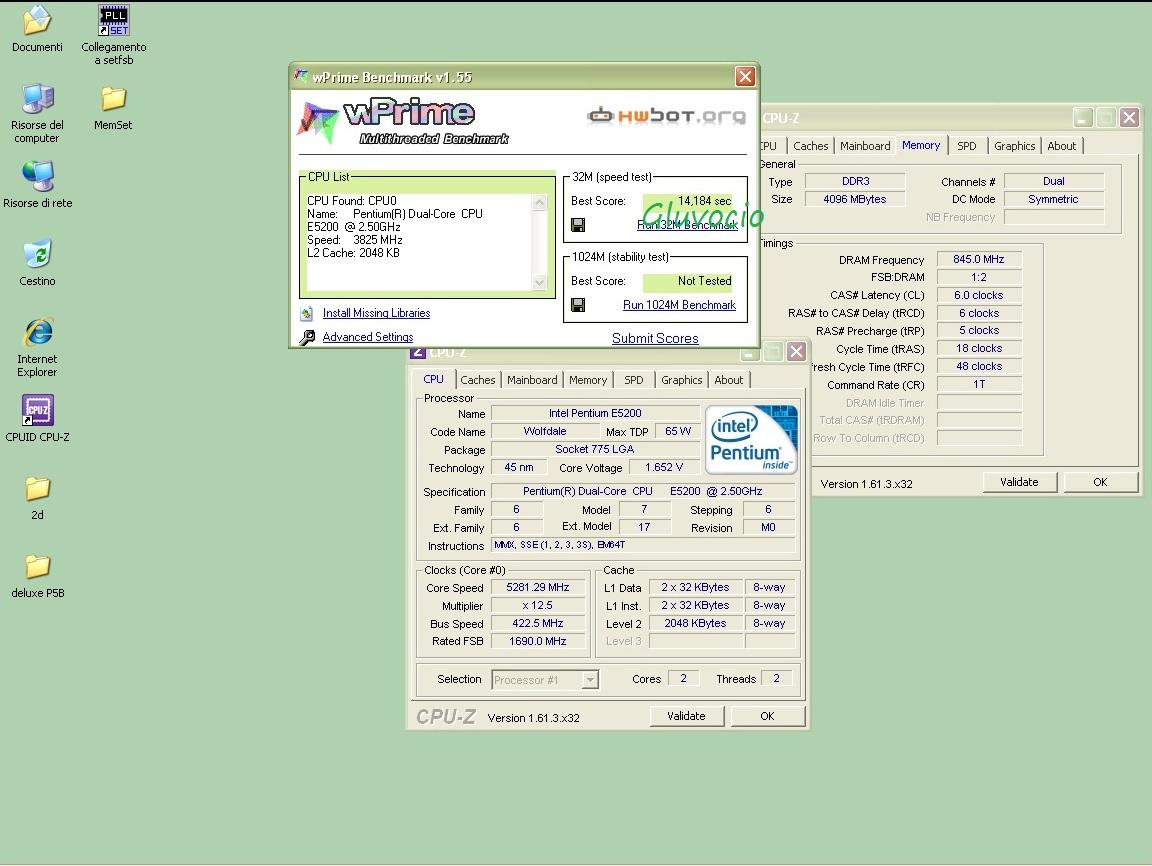Screen dimensions: 1152x866
Task: Click memory Size 4096 MBytes value
Action: [854, 199]
